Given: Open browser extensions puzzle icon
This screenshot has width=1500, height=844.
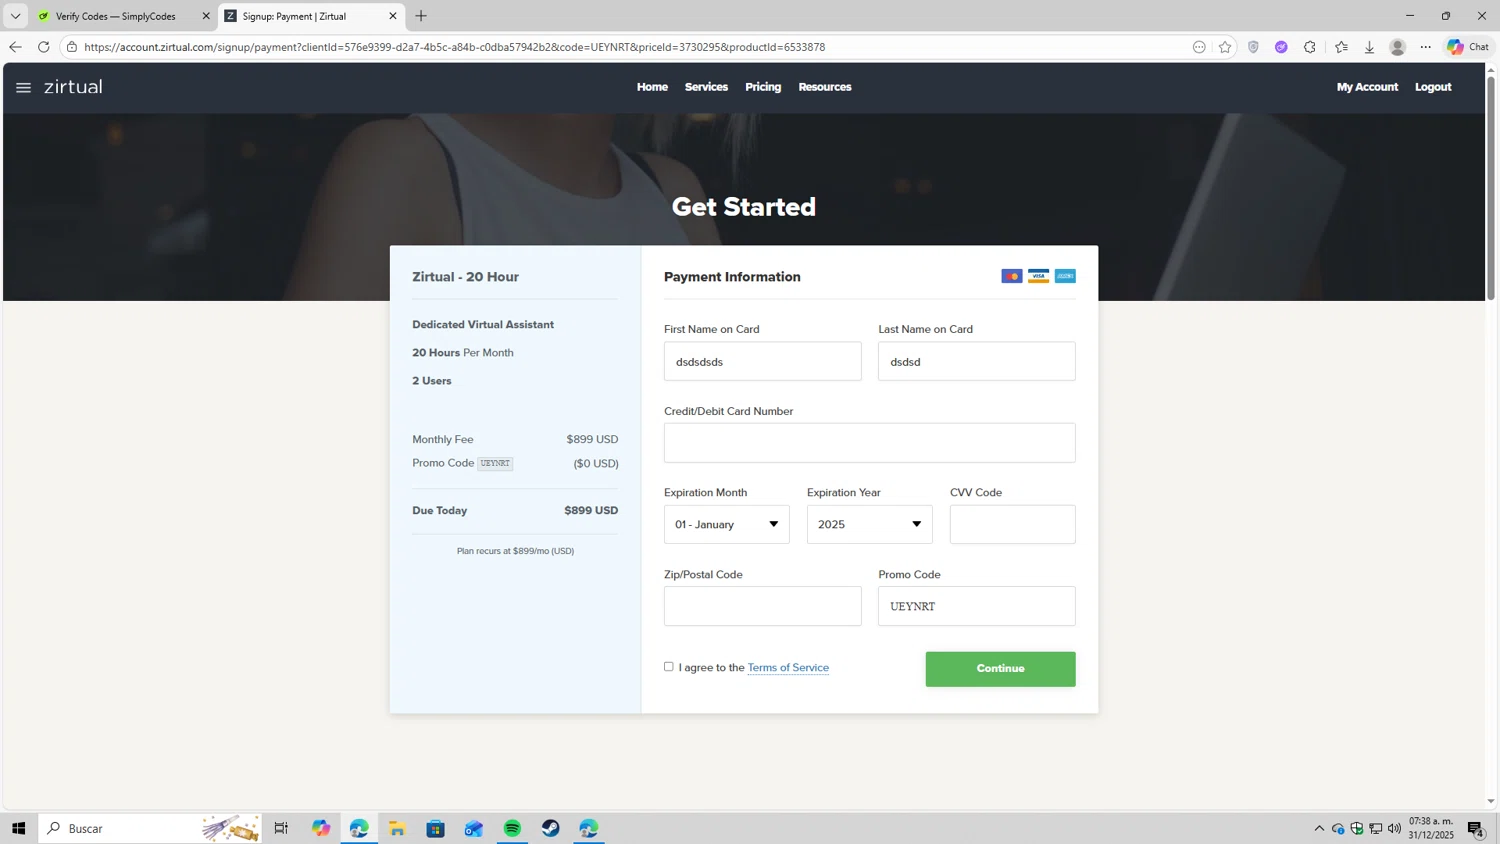Looking at the screenshot, I should pyautogui.click(x=1310, y=47).
